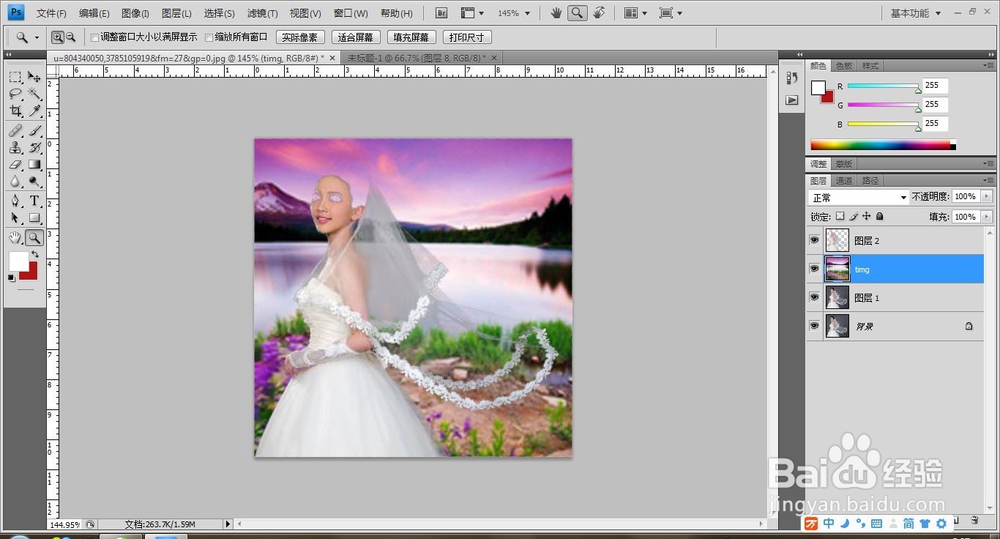The image size is (1000, 539).
Task: Open the opacity slider arrow
Action: coord(987,196)
